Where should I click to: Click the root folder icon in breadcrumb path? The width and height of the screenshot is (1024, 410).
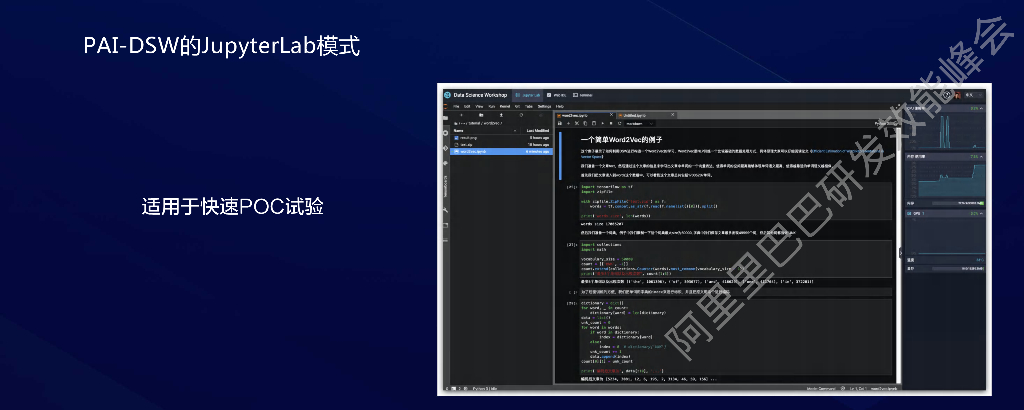click(455, 123)
